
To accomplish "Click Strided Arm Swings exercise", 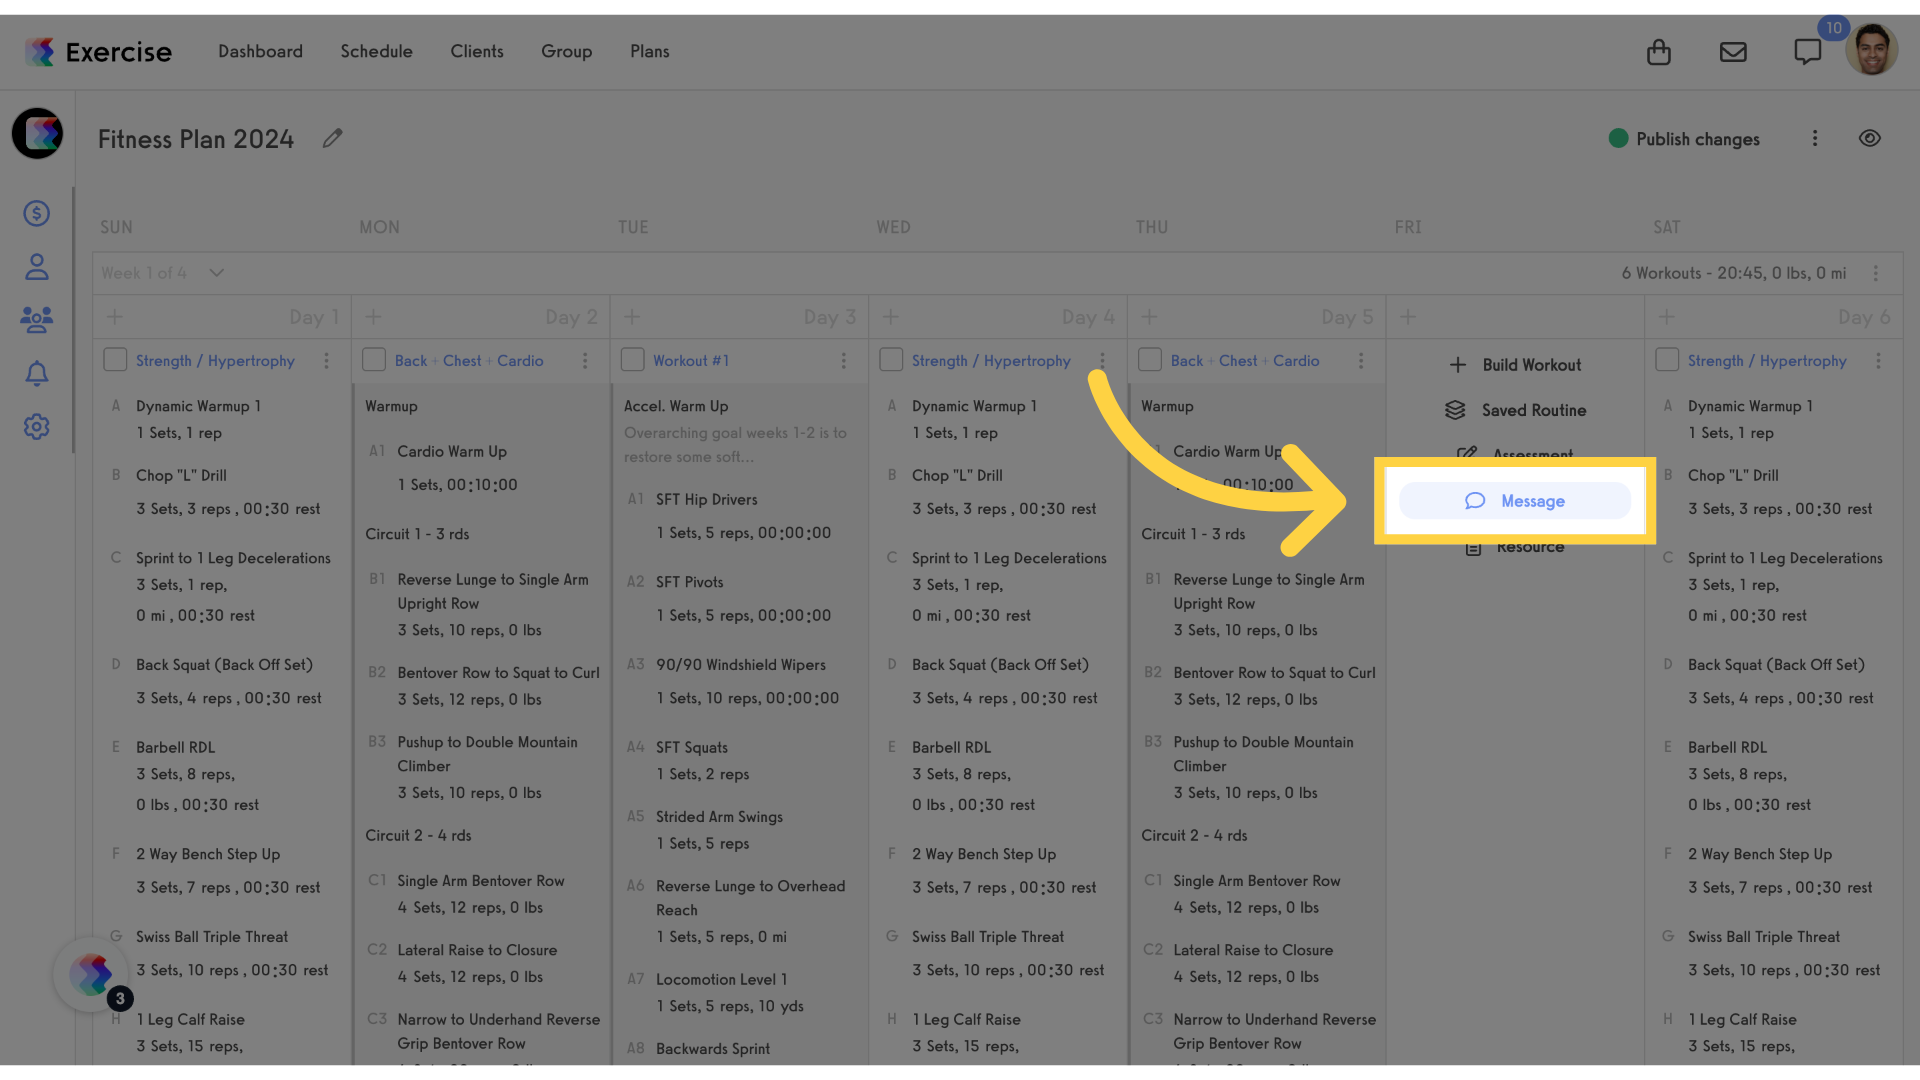I will point(720,817).
